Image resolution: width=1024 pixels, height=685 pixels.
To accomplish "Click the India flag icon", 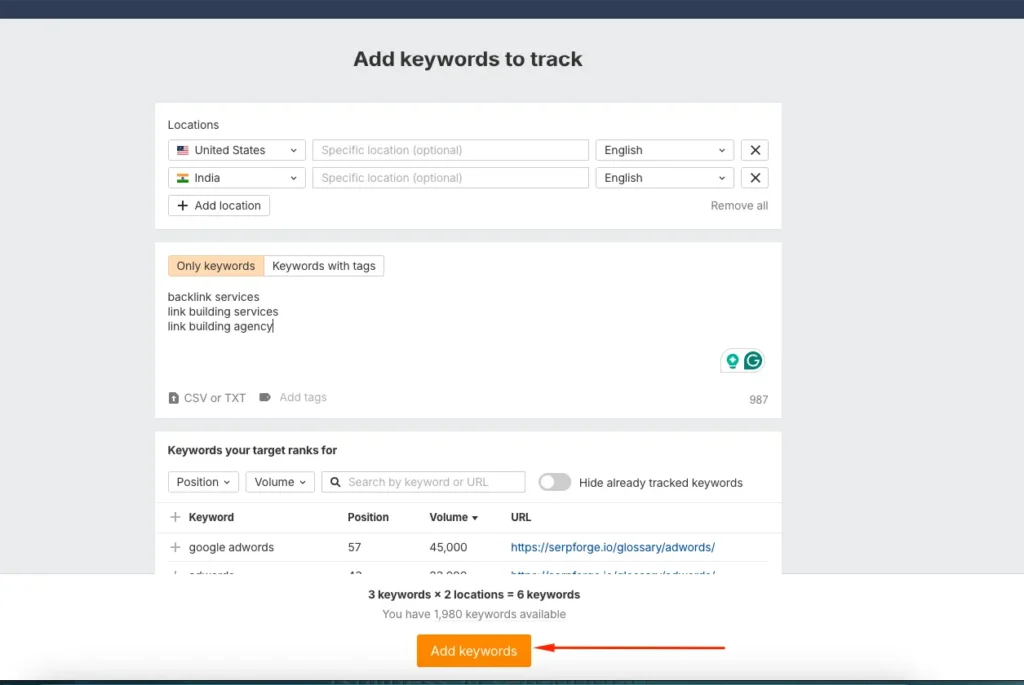I will pyautogui.click(x=182, y=177).
